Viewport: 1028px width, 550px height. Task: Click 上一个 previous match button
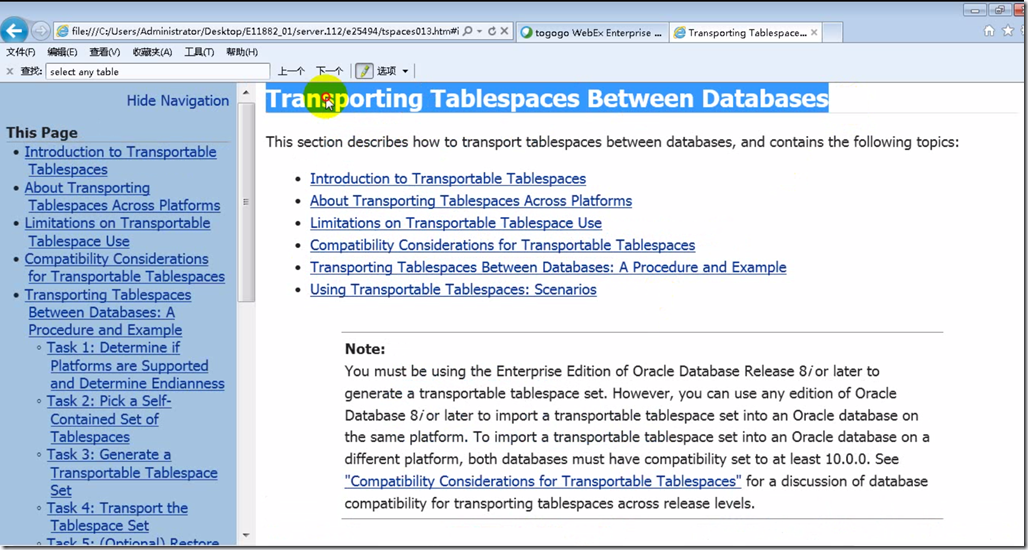click(291, 71)
